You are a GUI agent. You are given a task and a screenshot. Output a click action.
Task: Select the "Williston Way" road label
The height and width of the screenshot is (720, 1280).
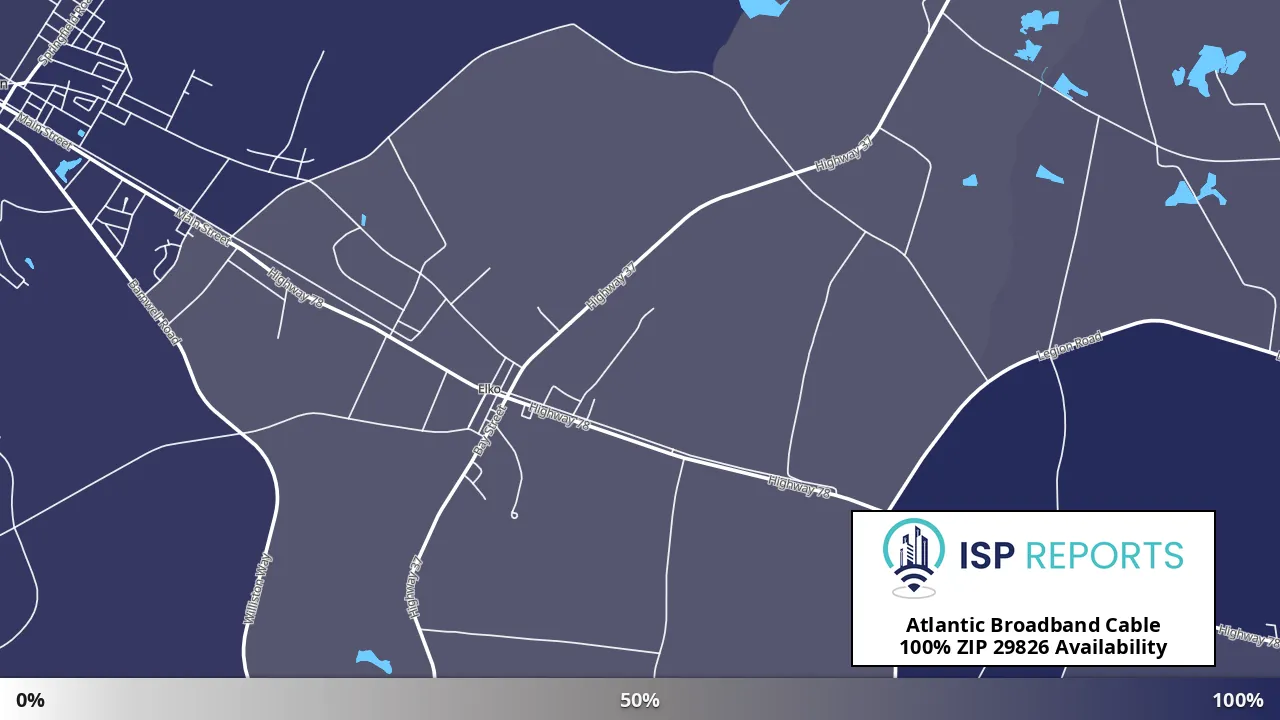pos(257,589)
